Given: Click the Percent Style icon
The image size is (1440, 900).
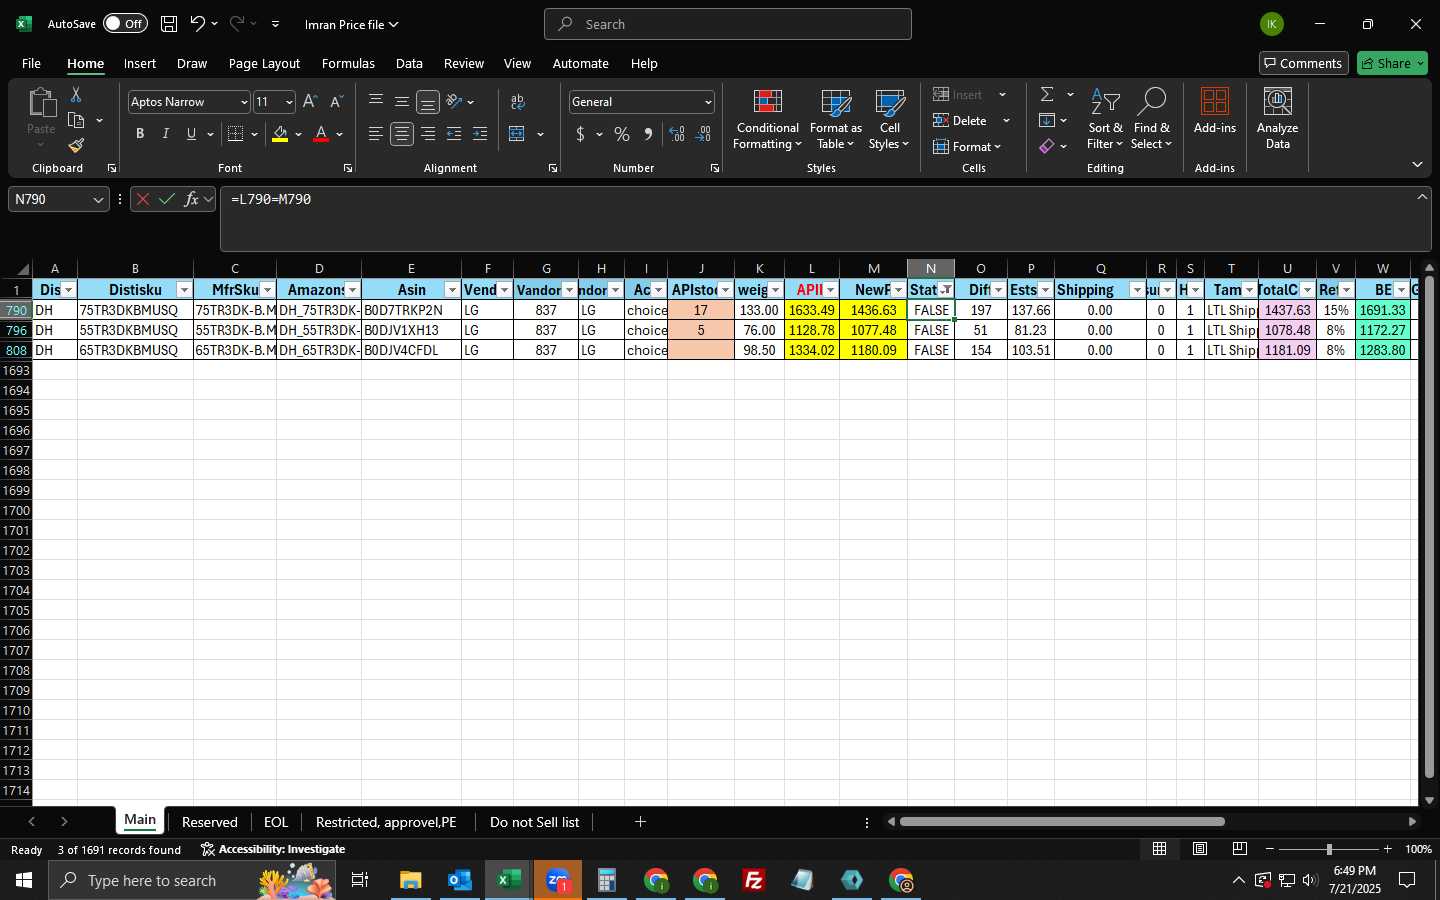Looking at the screenshot, I should (x=622, y=134).
